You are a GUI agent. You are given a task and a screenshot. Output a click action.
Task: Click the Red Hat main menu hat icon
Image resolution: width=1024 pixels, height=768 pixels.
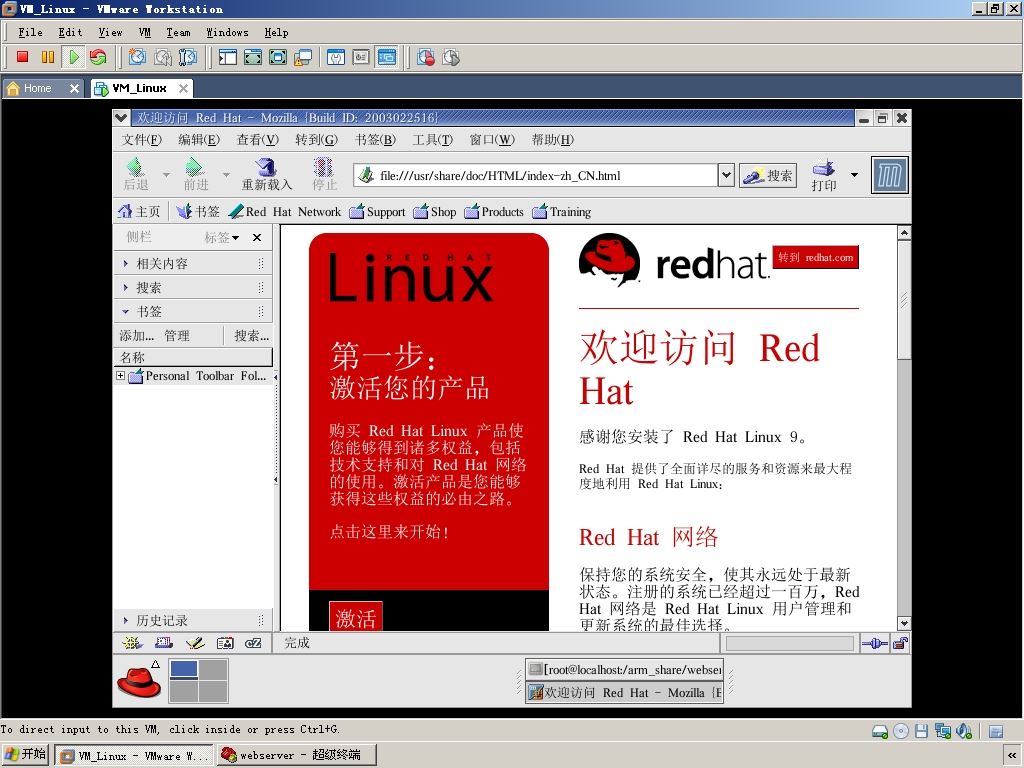pyautogui.click(x=138, y=682)
